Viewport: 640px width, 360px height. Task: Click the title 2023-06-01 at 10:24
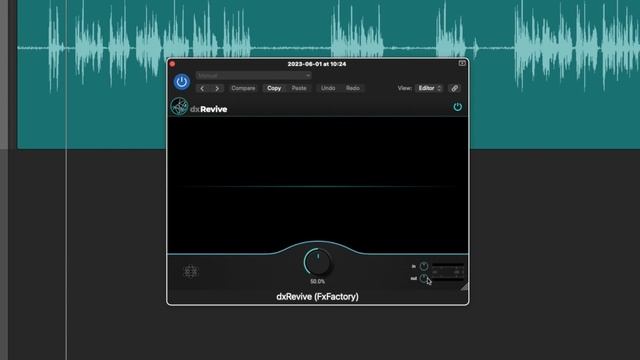[317, 64]
